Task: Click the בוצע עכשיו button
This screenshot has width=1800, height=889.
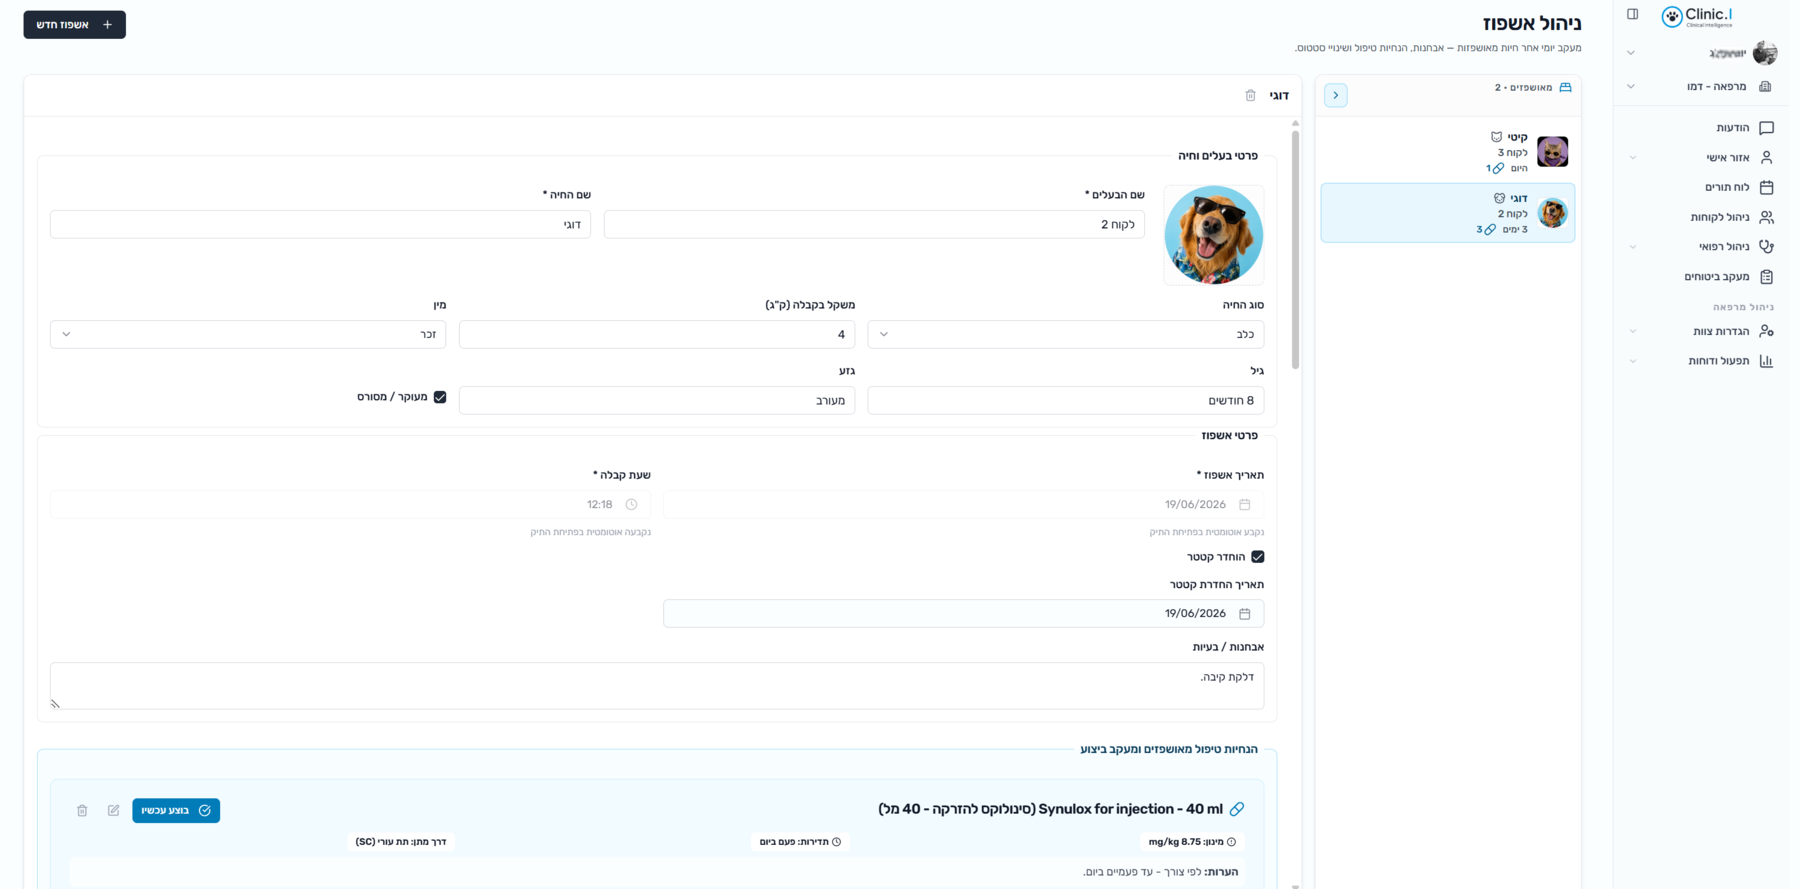Action: point(176,811)
